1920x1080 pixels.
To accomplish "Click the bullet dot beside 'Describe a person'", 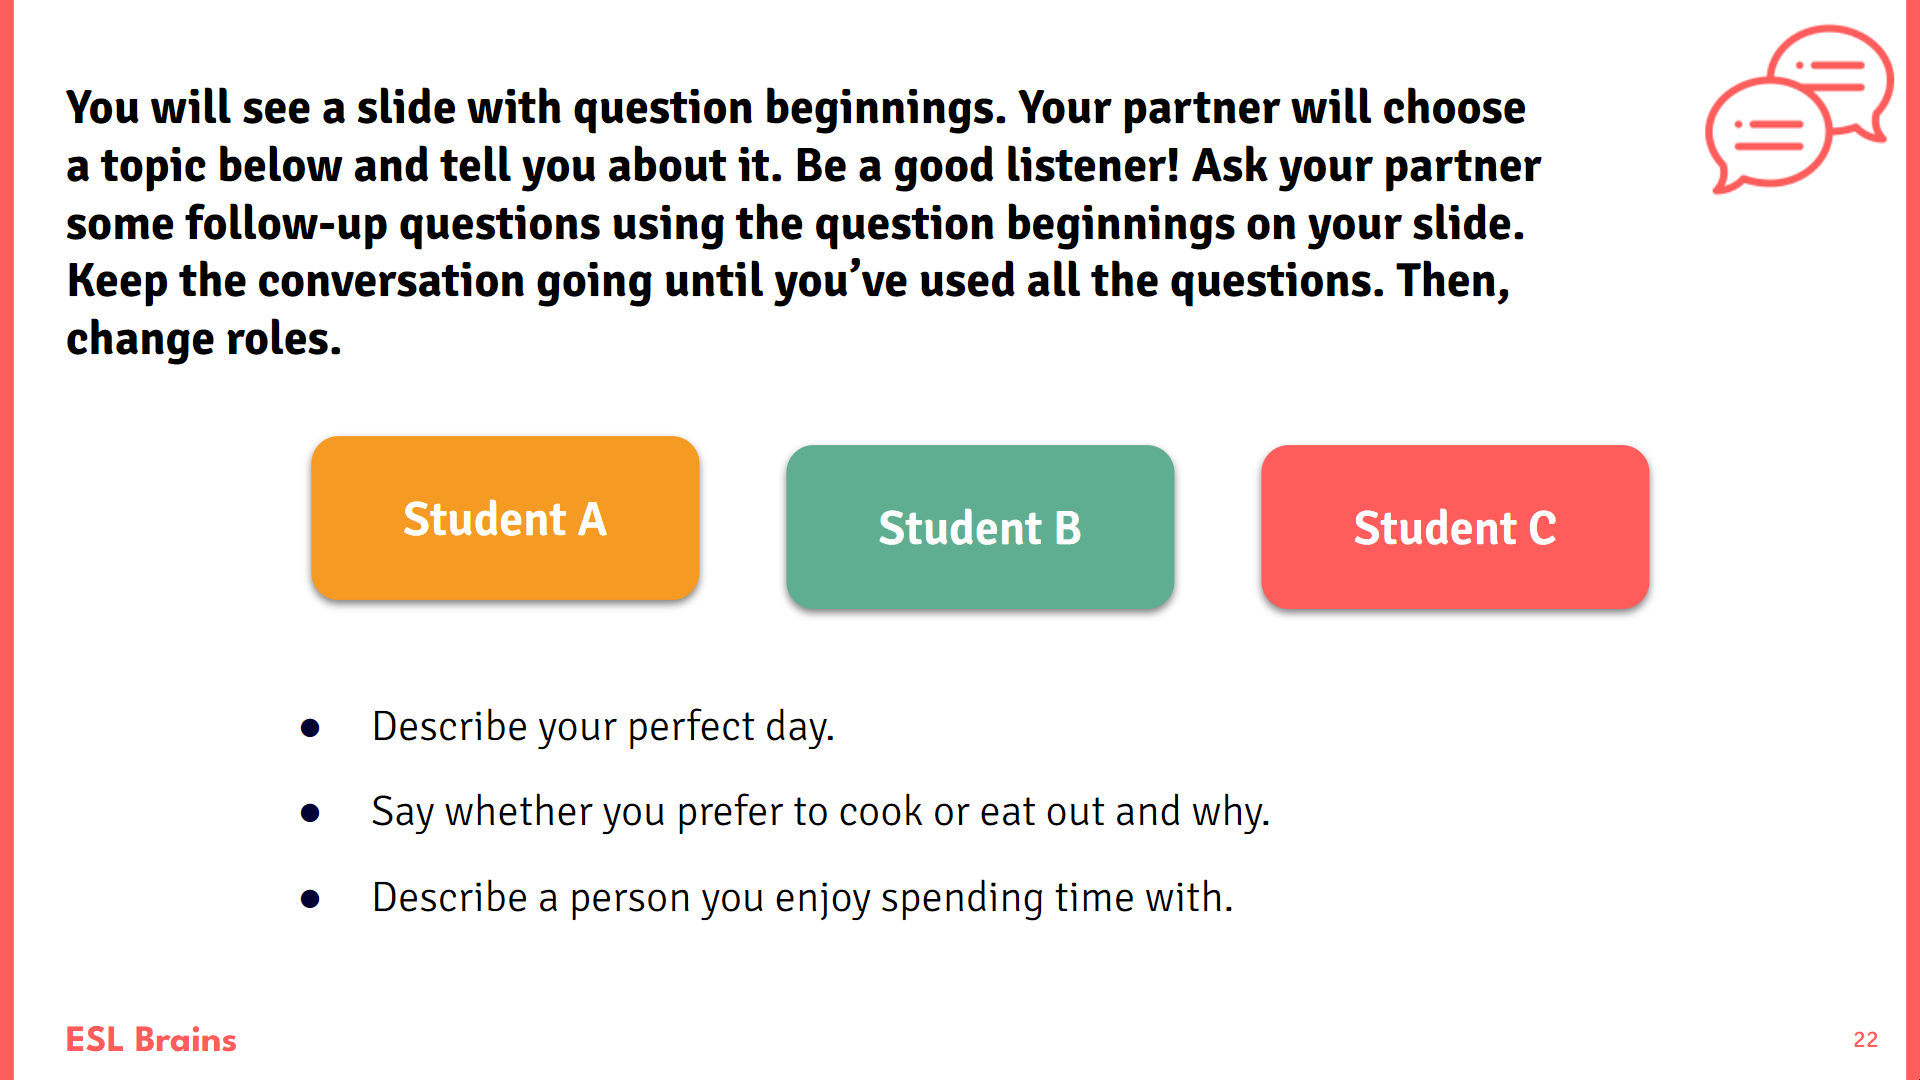I will tap(310, 899).
